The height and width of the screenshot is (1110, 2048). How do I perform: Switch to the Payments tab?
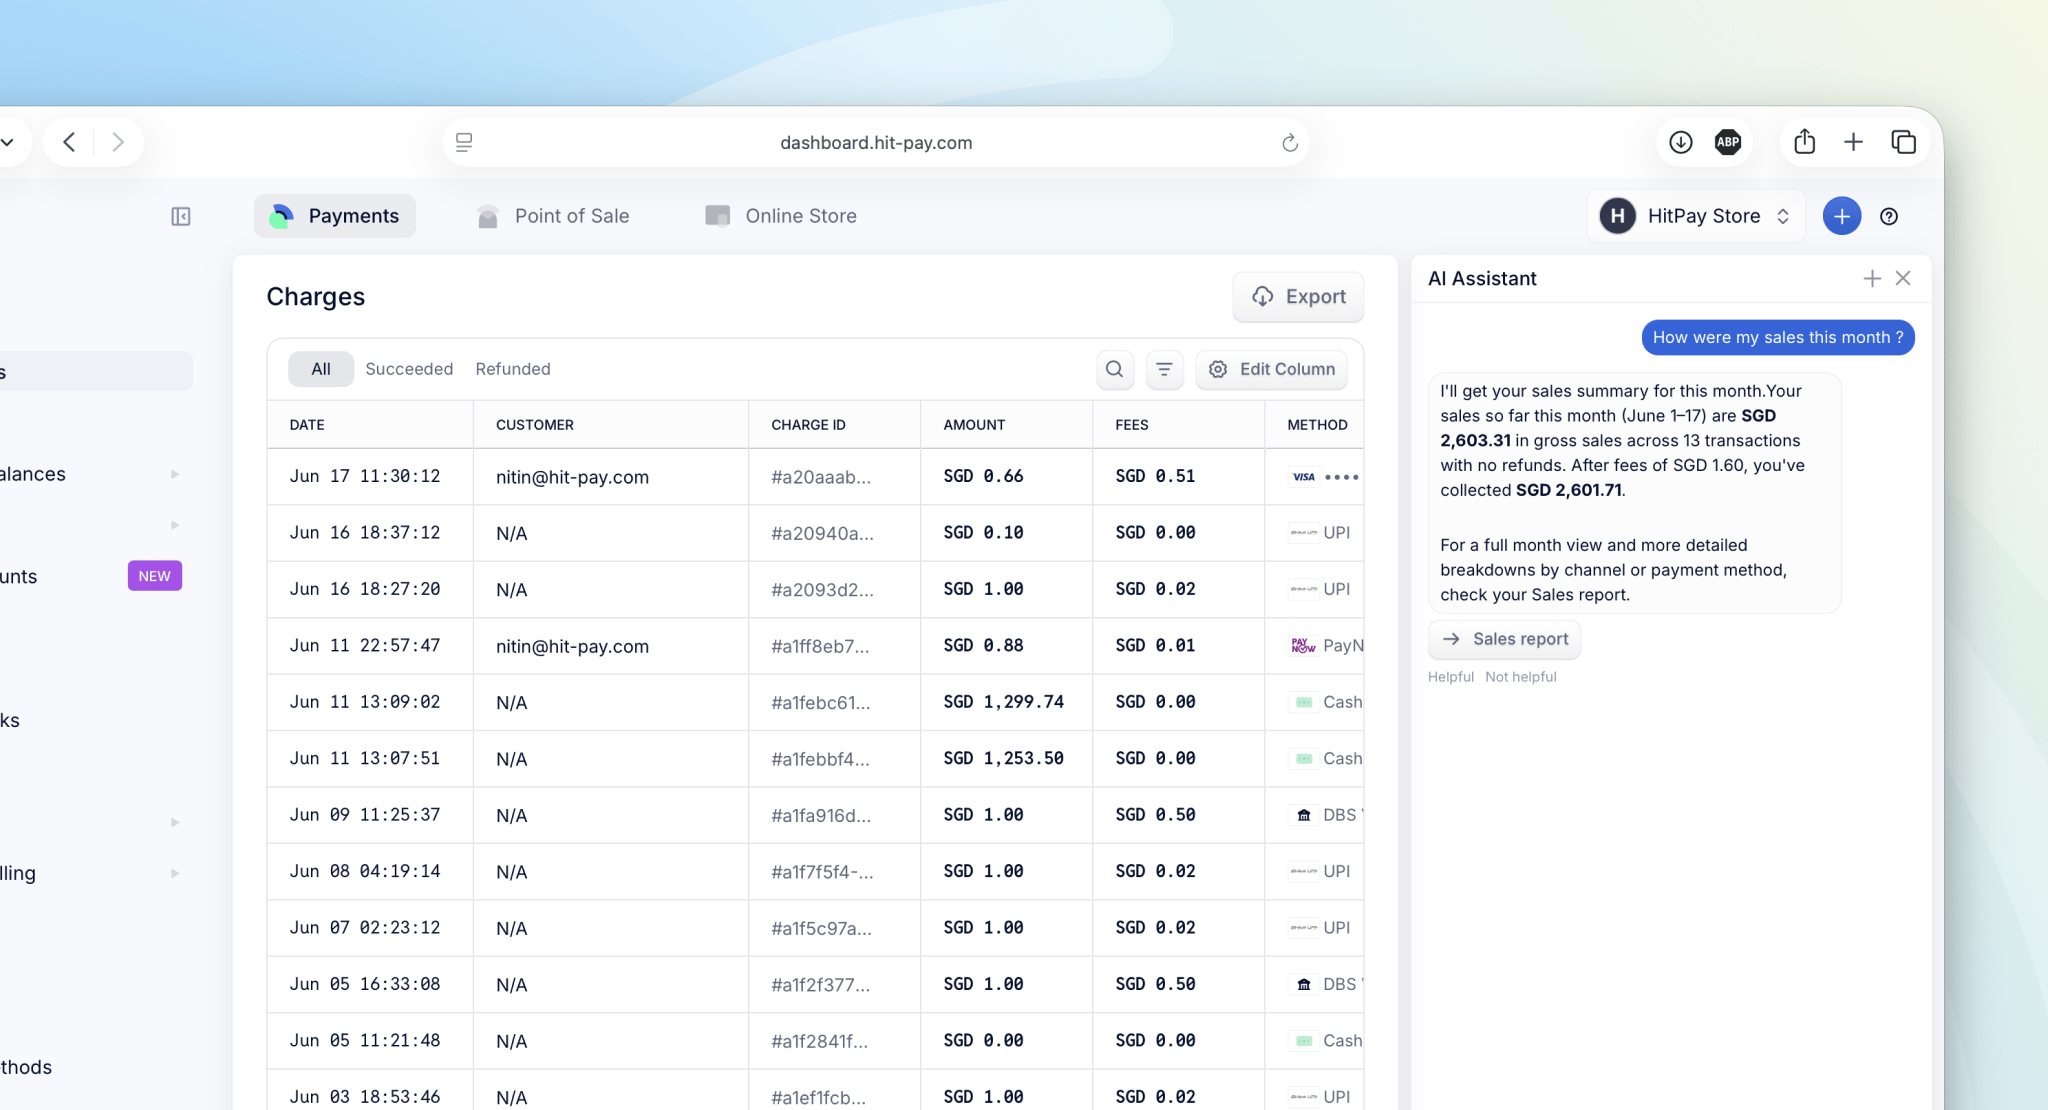(x=335, y=216)
